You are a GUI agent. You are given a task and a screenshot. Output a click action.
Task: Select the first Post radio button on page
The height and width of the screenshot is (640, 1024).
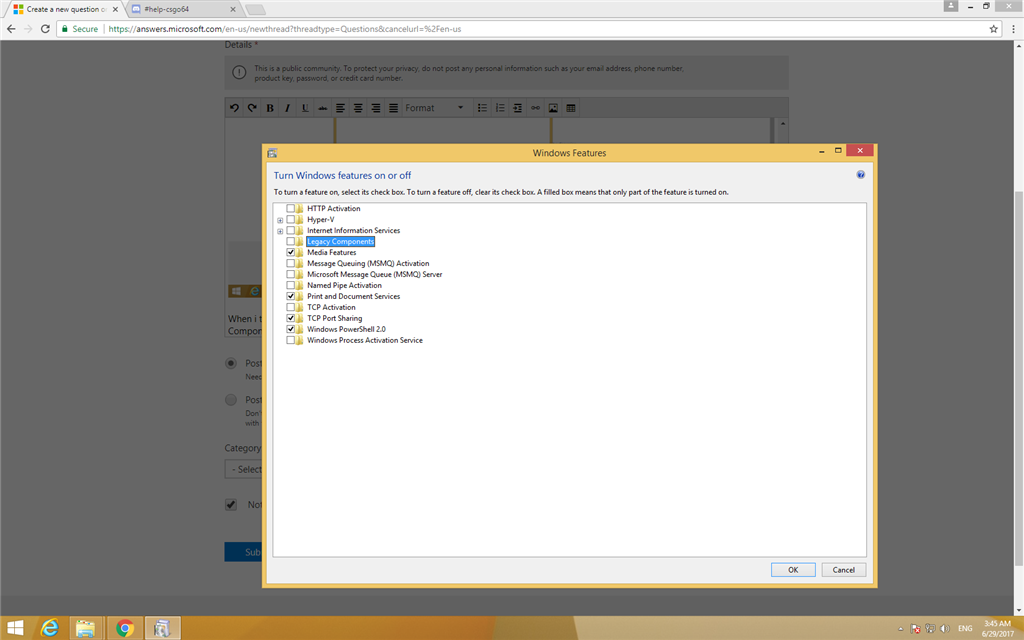(231, 363)
